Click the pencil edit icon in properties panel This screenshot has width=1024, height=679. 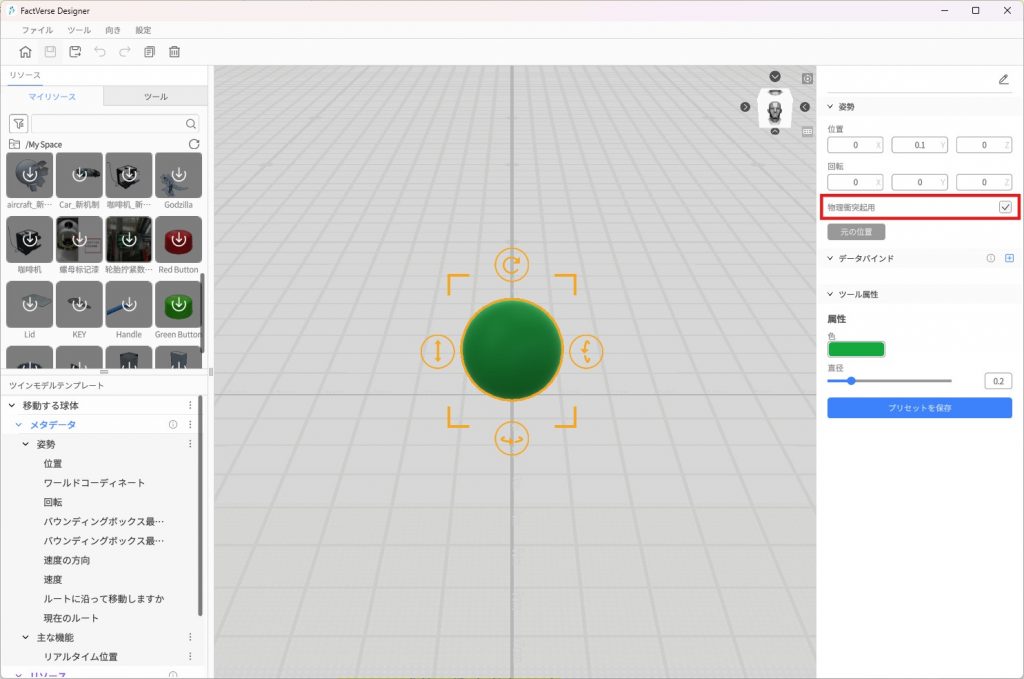click(x=1003, y=79)
